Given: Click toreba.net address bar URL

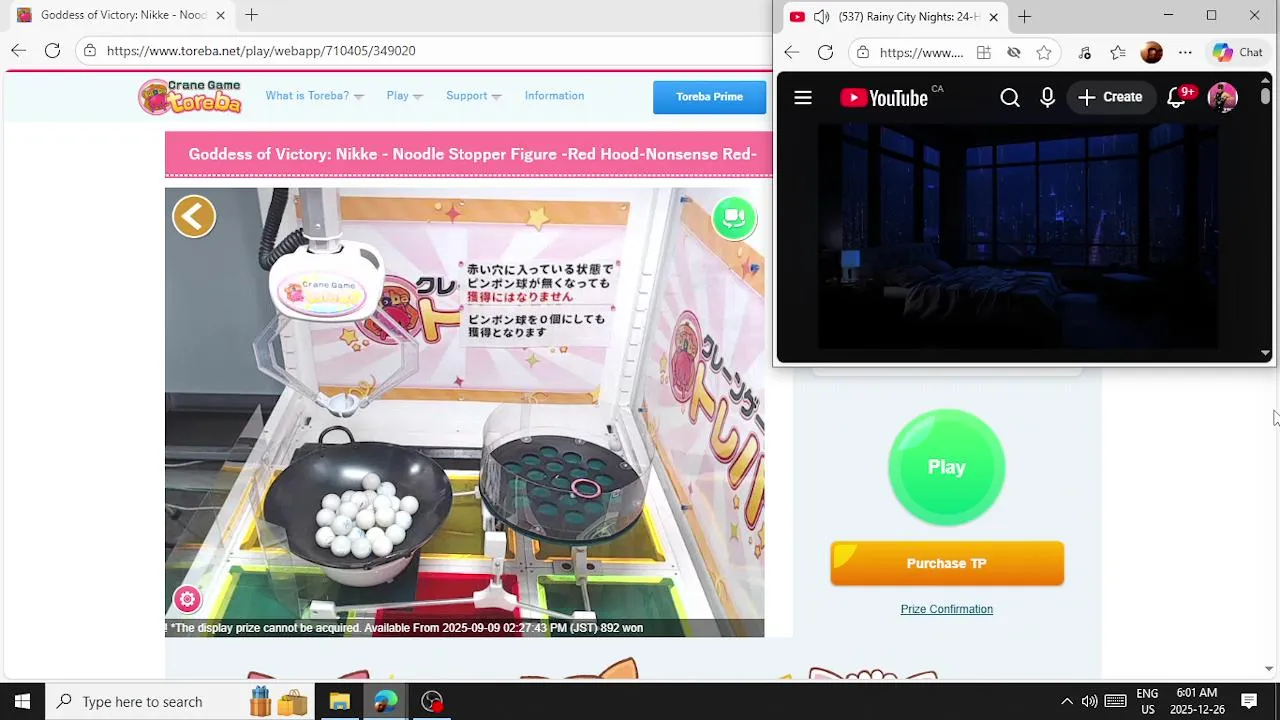Looking at the screenshot, I should coord(260,50).
